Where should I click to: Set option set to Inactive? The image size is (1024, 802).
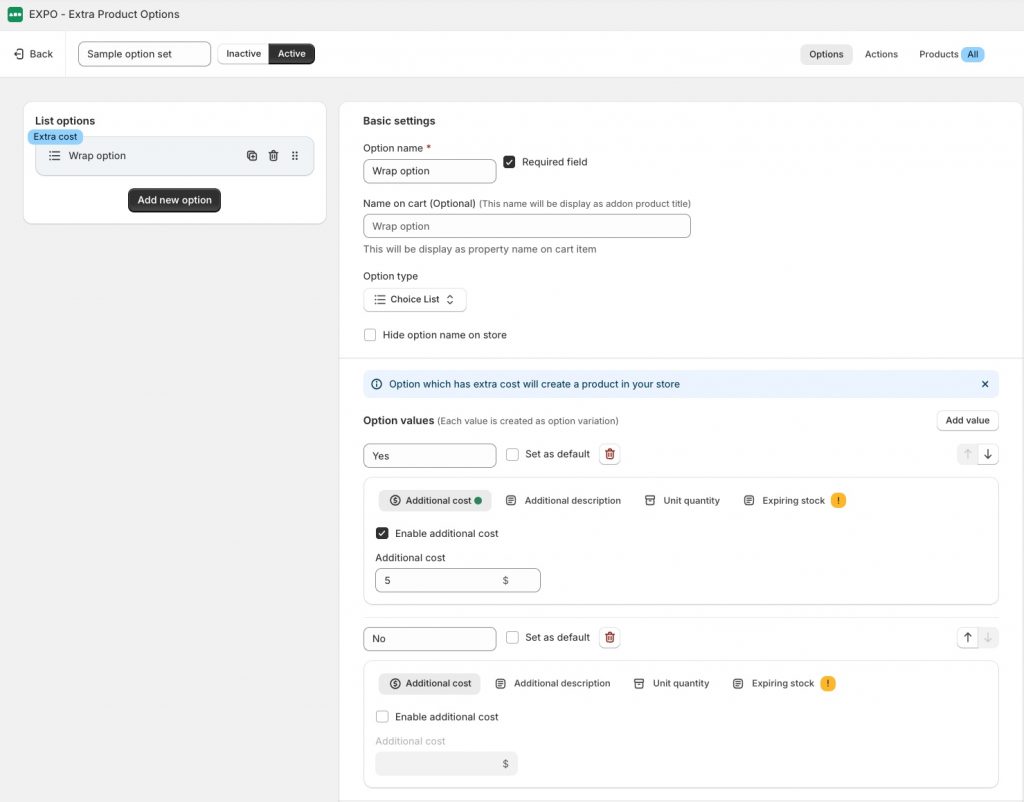(243, 54)
